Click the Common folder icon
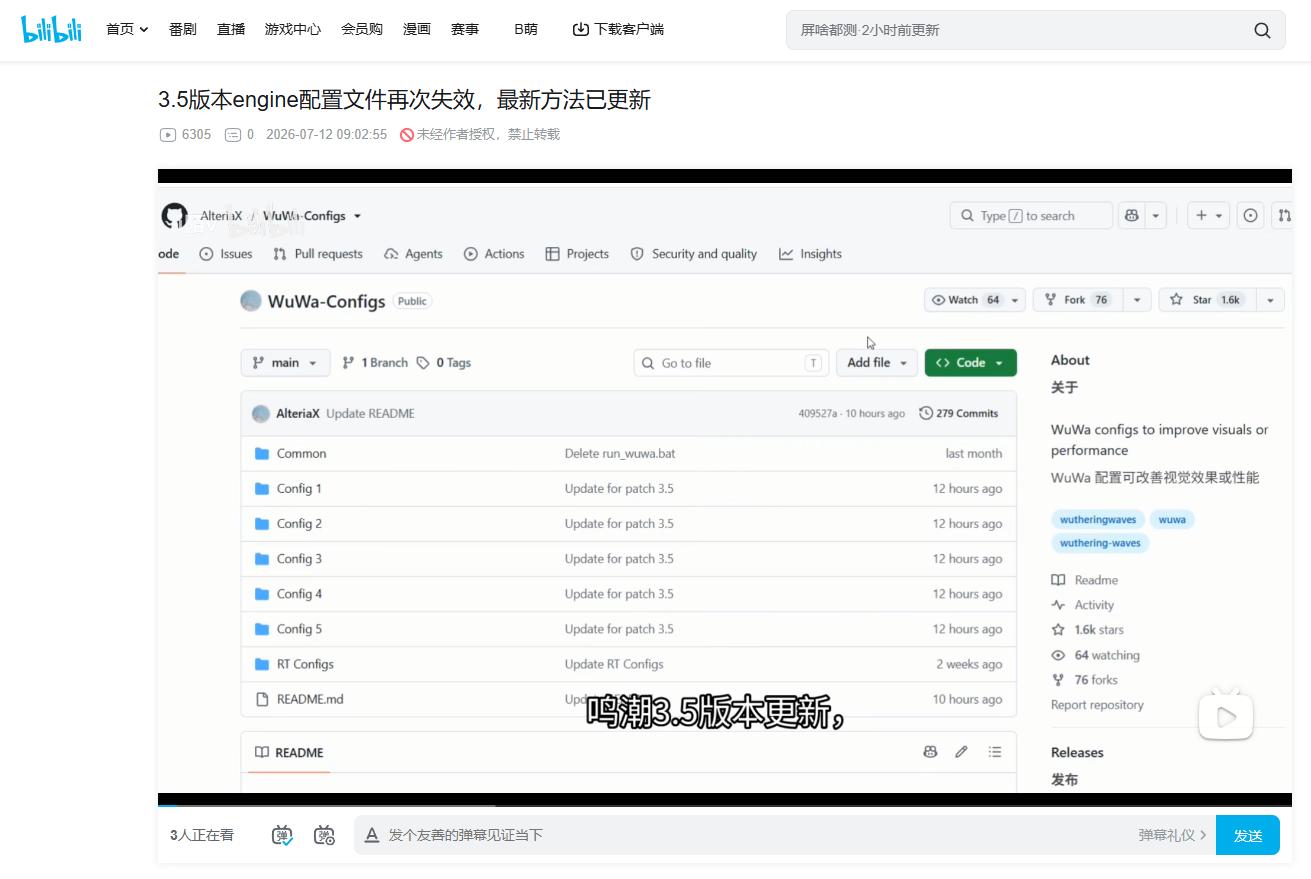Image resolution: width=1311 pixels, height=879 pixels. click(x=262, y=454)
